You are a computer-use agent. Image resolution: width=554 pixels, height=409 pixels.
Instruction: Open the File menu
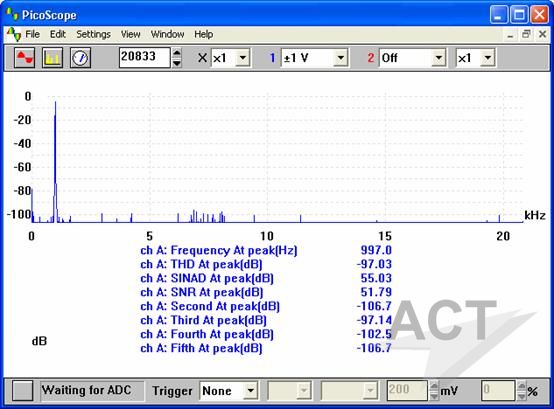[x=33, y=34]
